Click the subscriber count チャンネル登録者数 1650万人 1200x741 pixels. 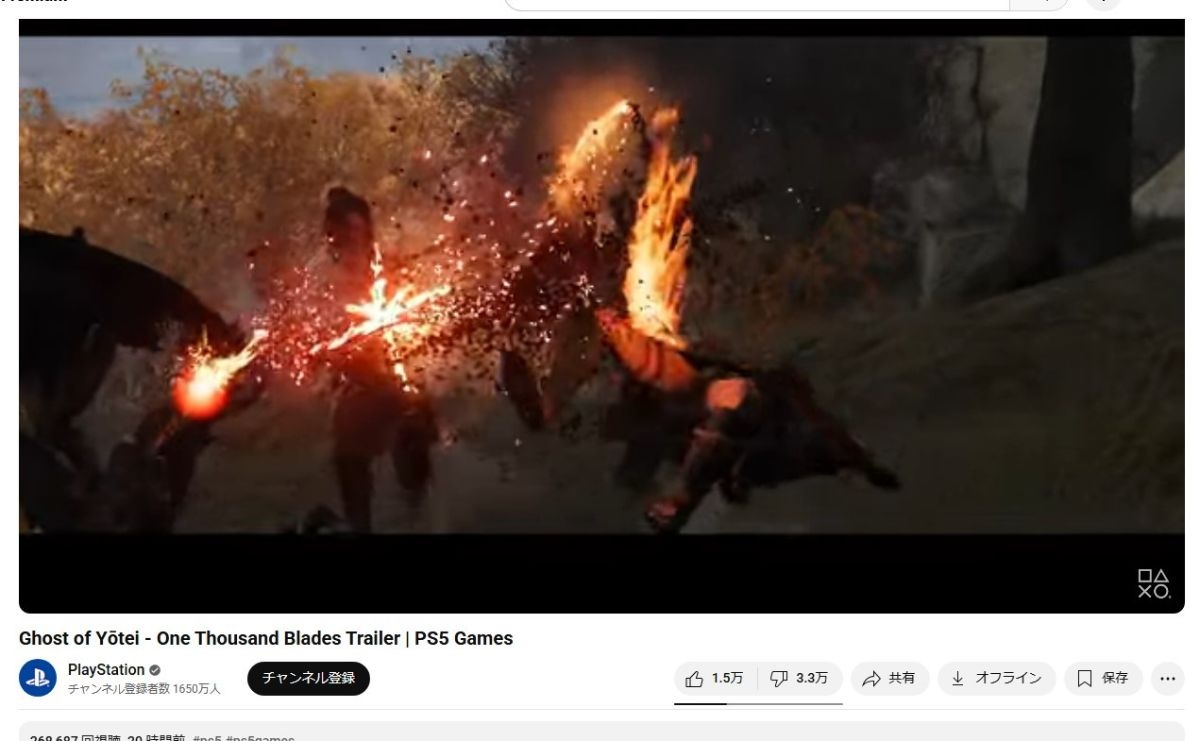(144, 689)
